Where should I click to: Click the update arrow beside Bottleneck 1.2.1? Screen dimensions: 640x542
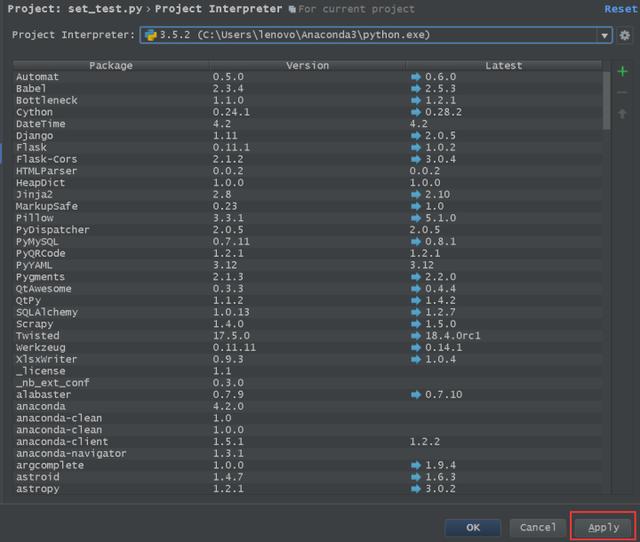coord(416,100)
